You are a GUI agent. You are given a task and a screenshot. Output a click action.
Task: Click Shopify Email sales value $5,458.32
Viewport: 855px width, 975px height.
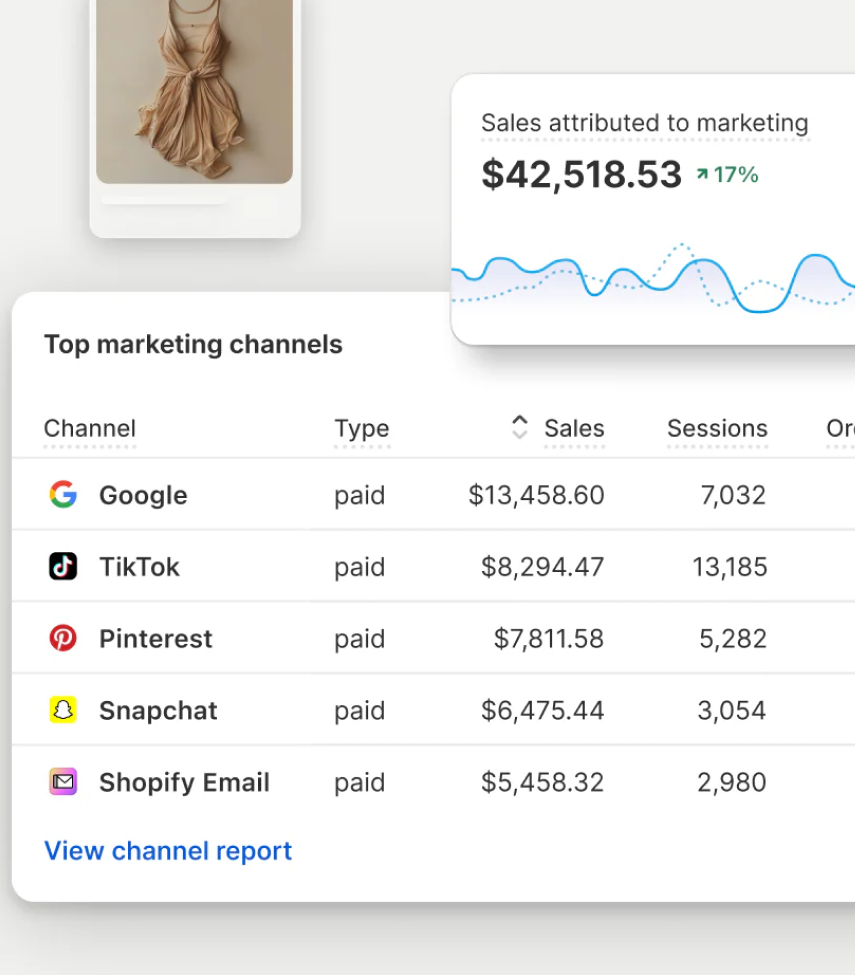pyautogui.click(x=542, y=782)
